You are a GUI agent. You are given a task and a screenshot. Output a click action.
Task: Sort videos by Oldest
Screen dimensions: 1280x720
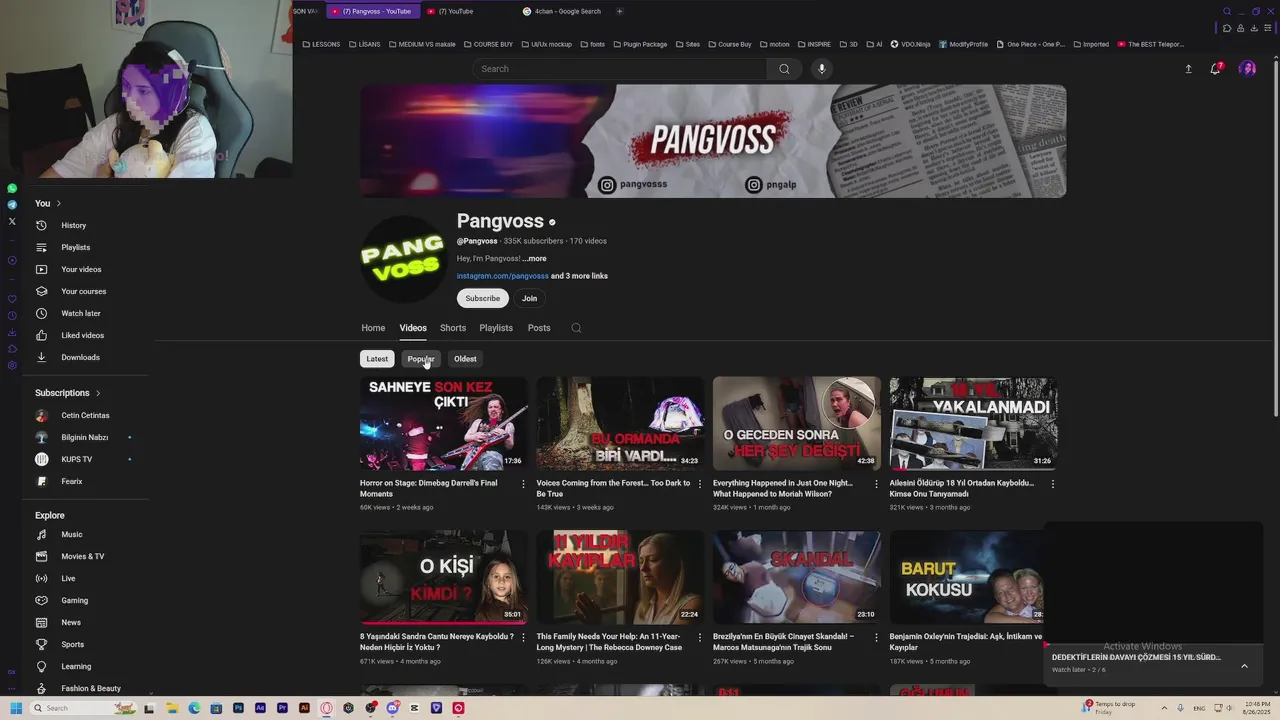coord(465,359)
